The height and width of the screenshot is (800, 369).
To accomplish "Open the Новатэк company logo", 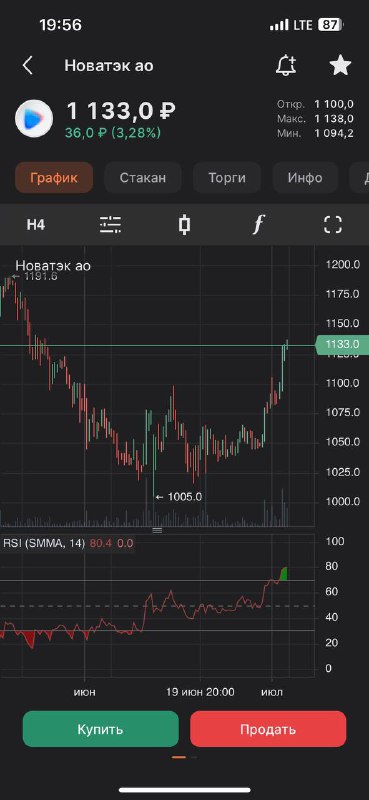I will pyautogui.click(x=34, y=118).
